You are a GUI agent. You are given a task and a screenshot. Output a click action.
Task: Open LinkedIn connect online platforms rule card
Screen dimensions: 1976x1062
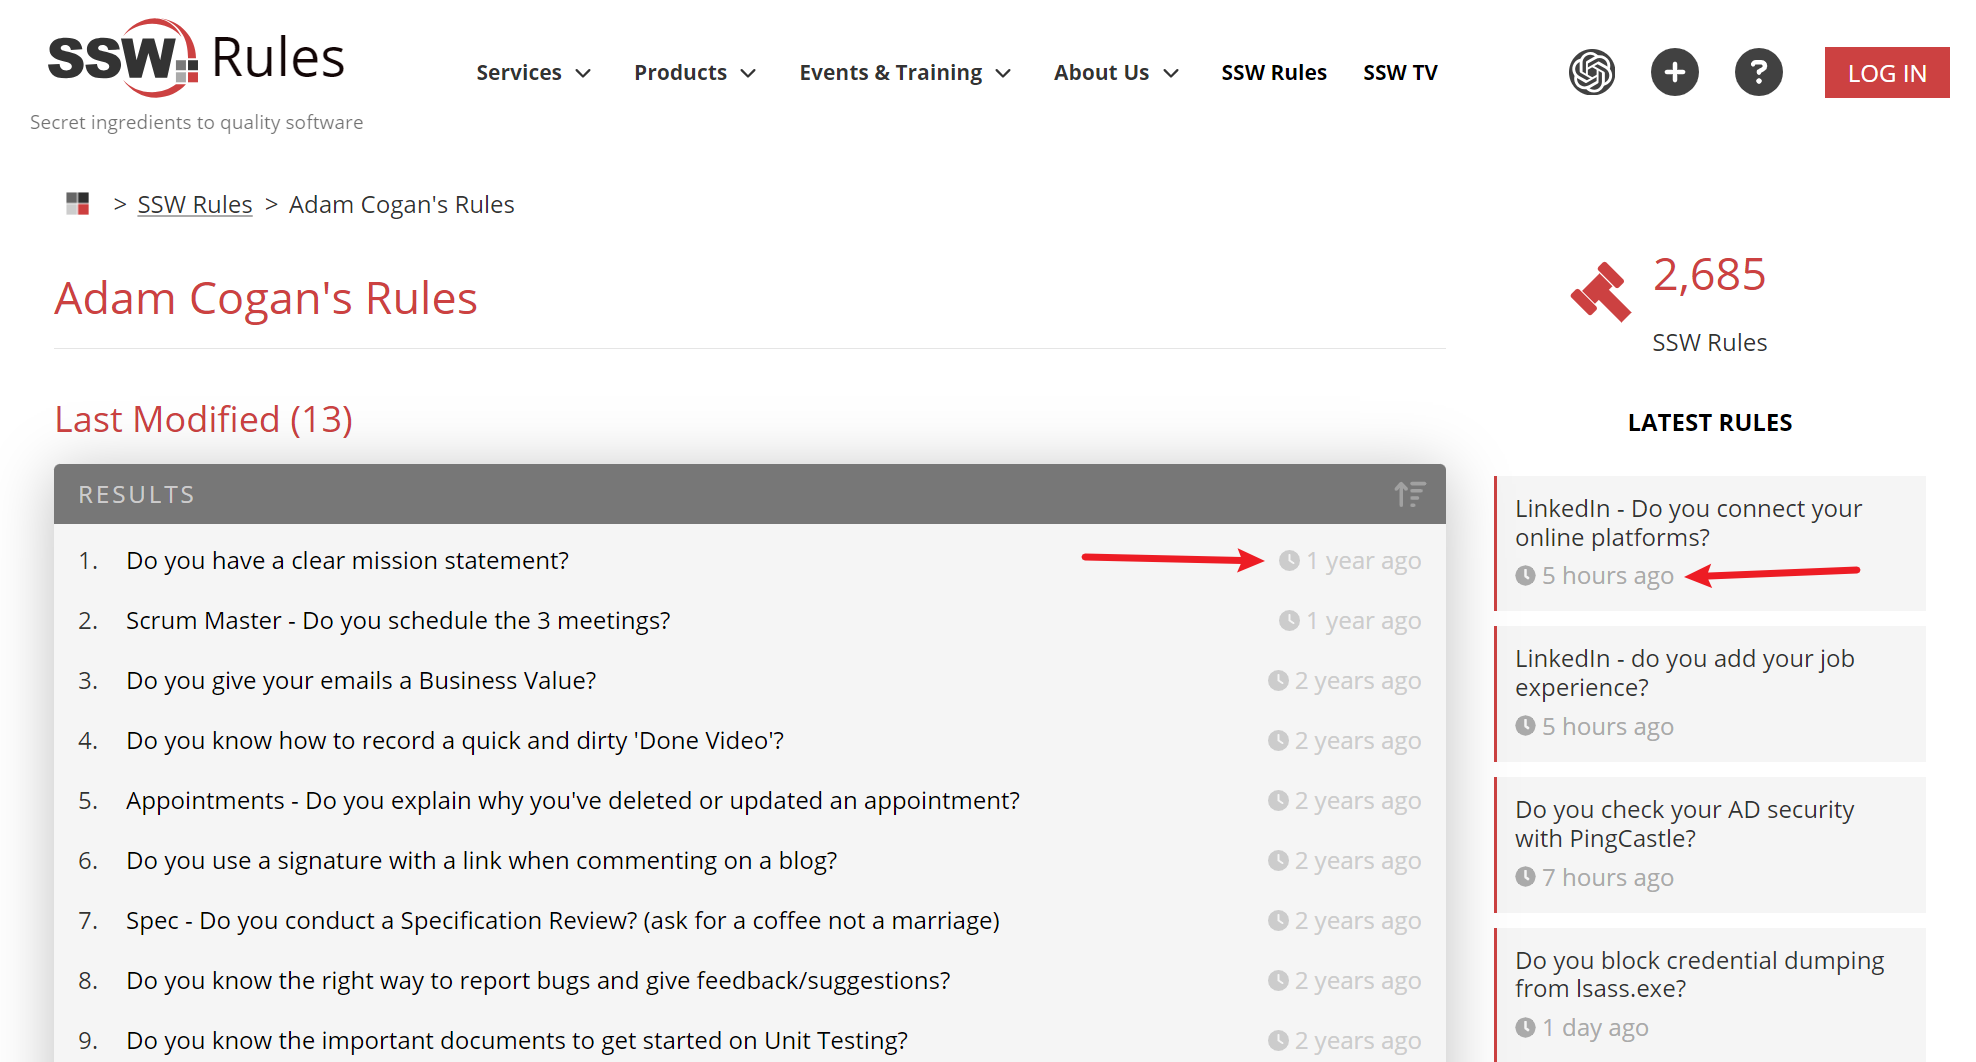(1687, 523)
